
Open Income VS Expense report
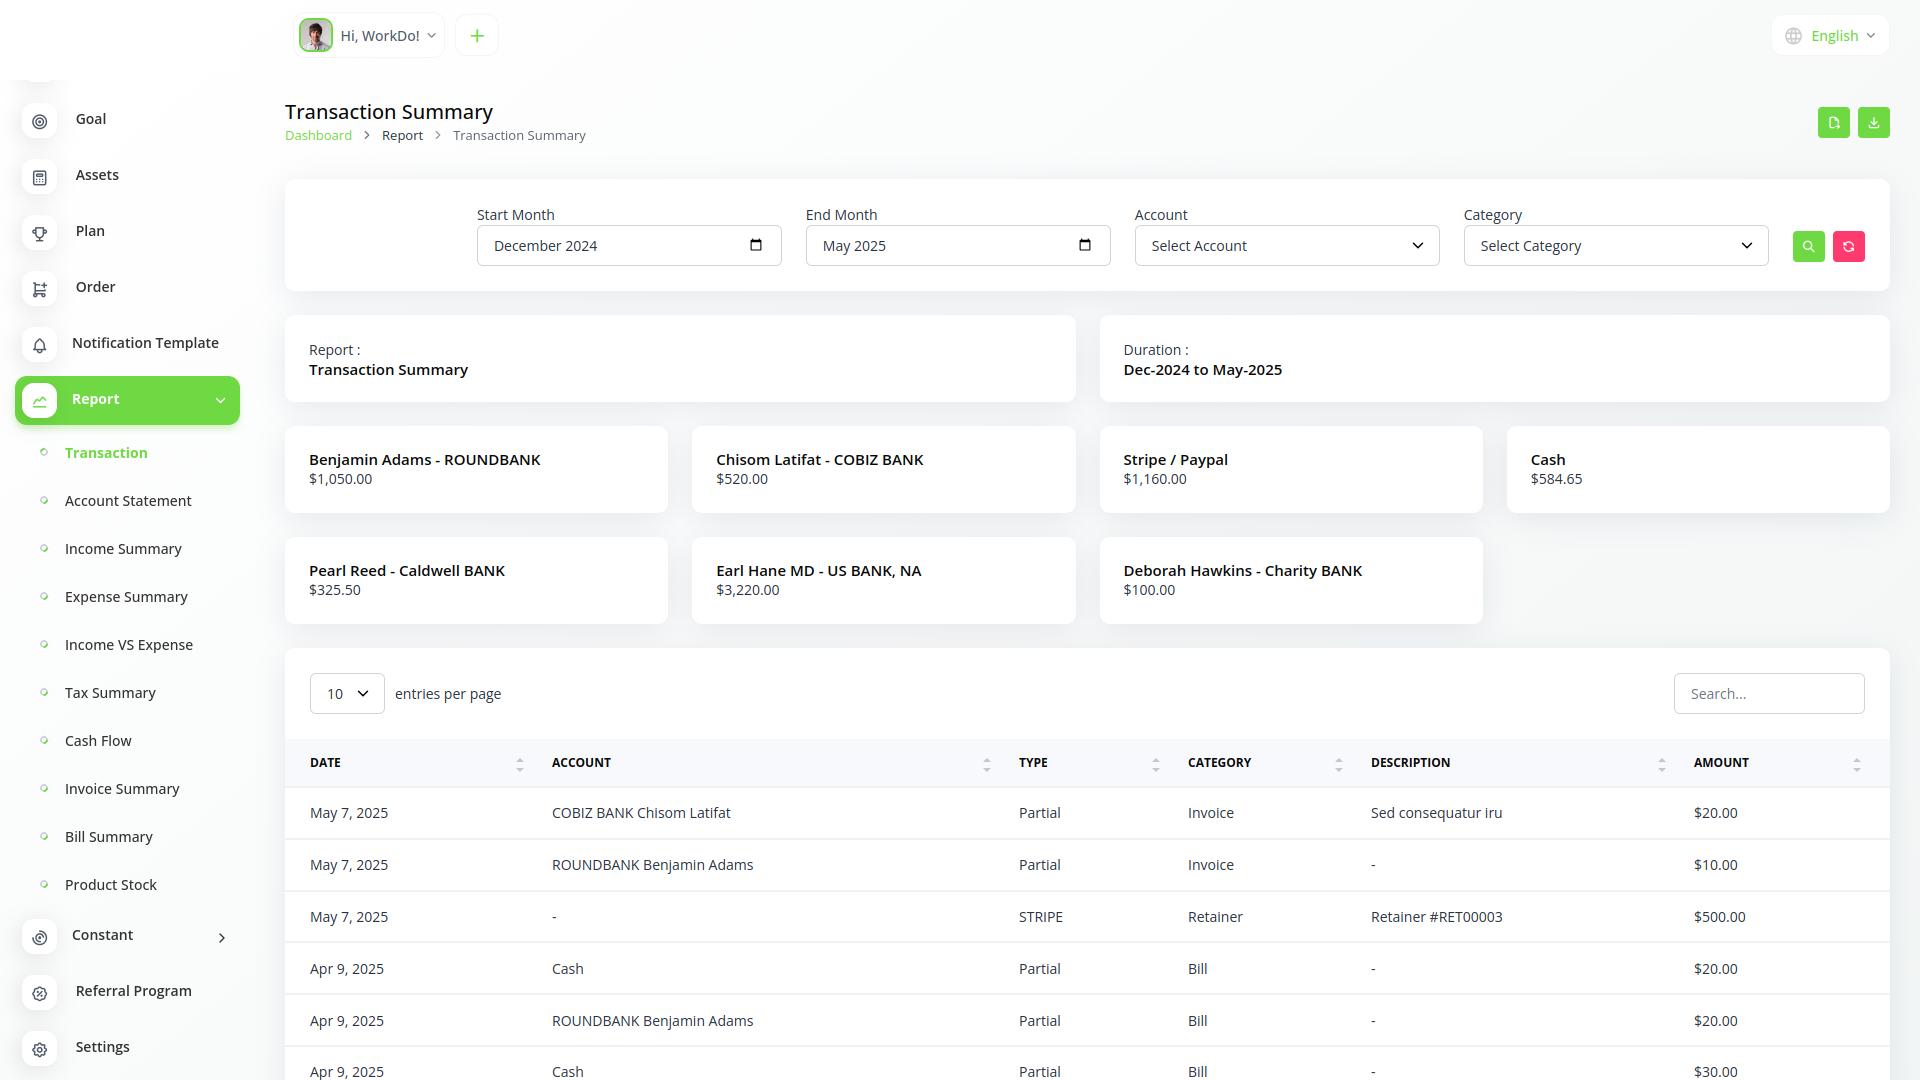point(129,645)
